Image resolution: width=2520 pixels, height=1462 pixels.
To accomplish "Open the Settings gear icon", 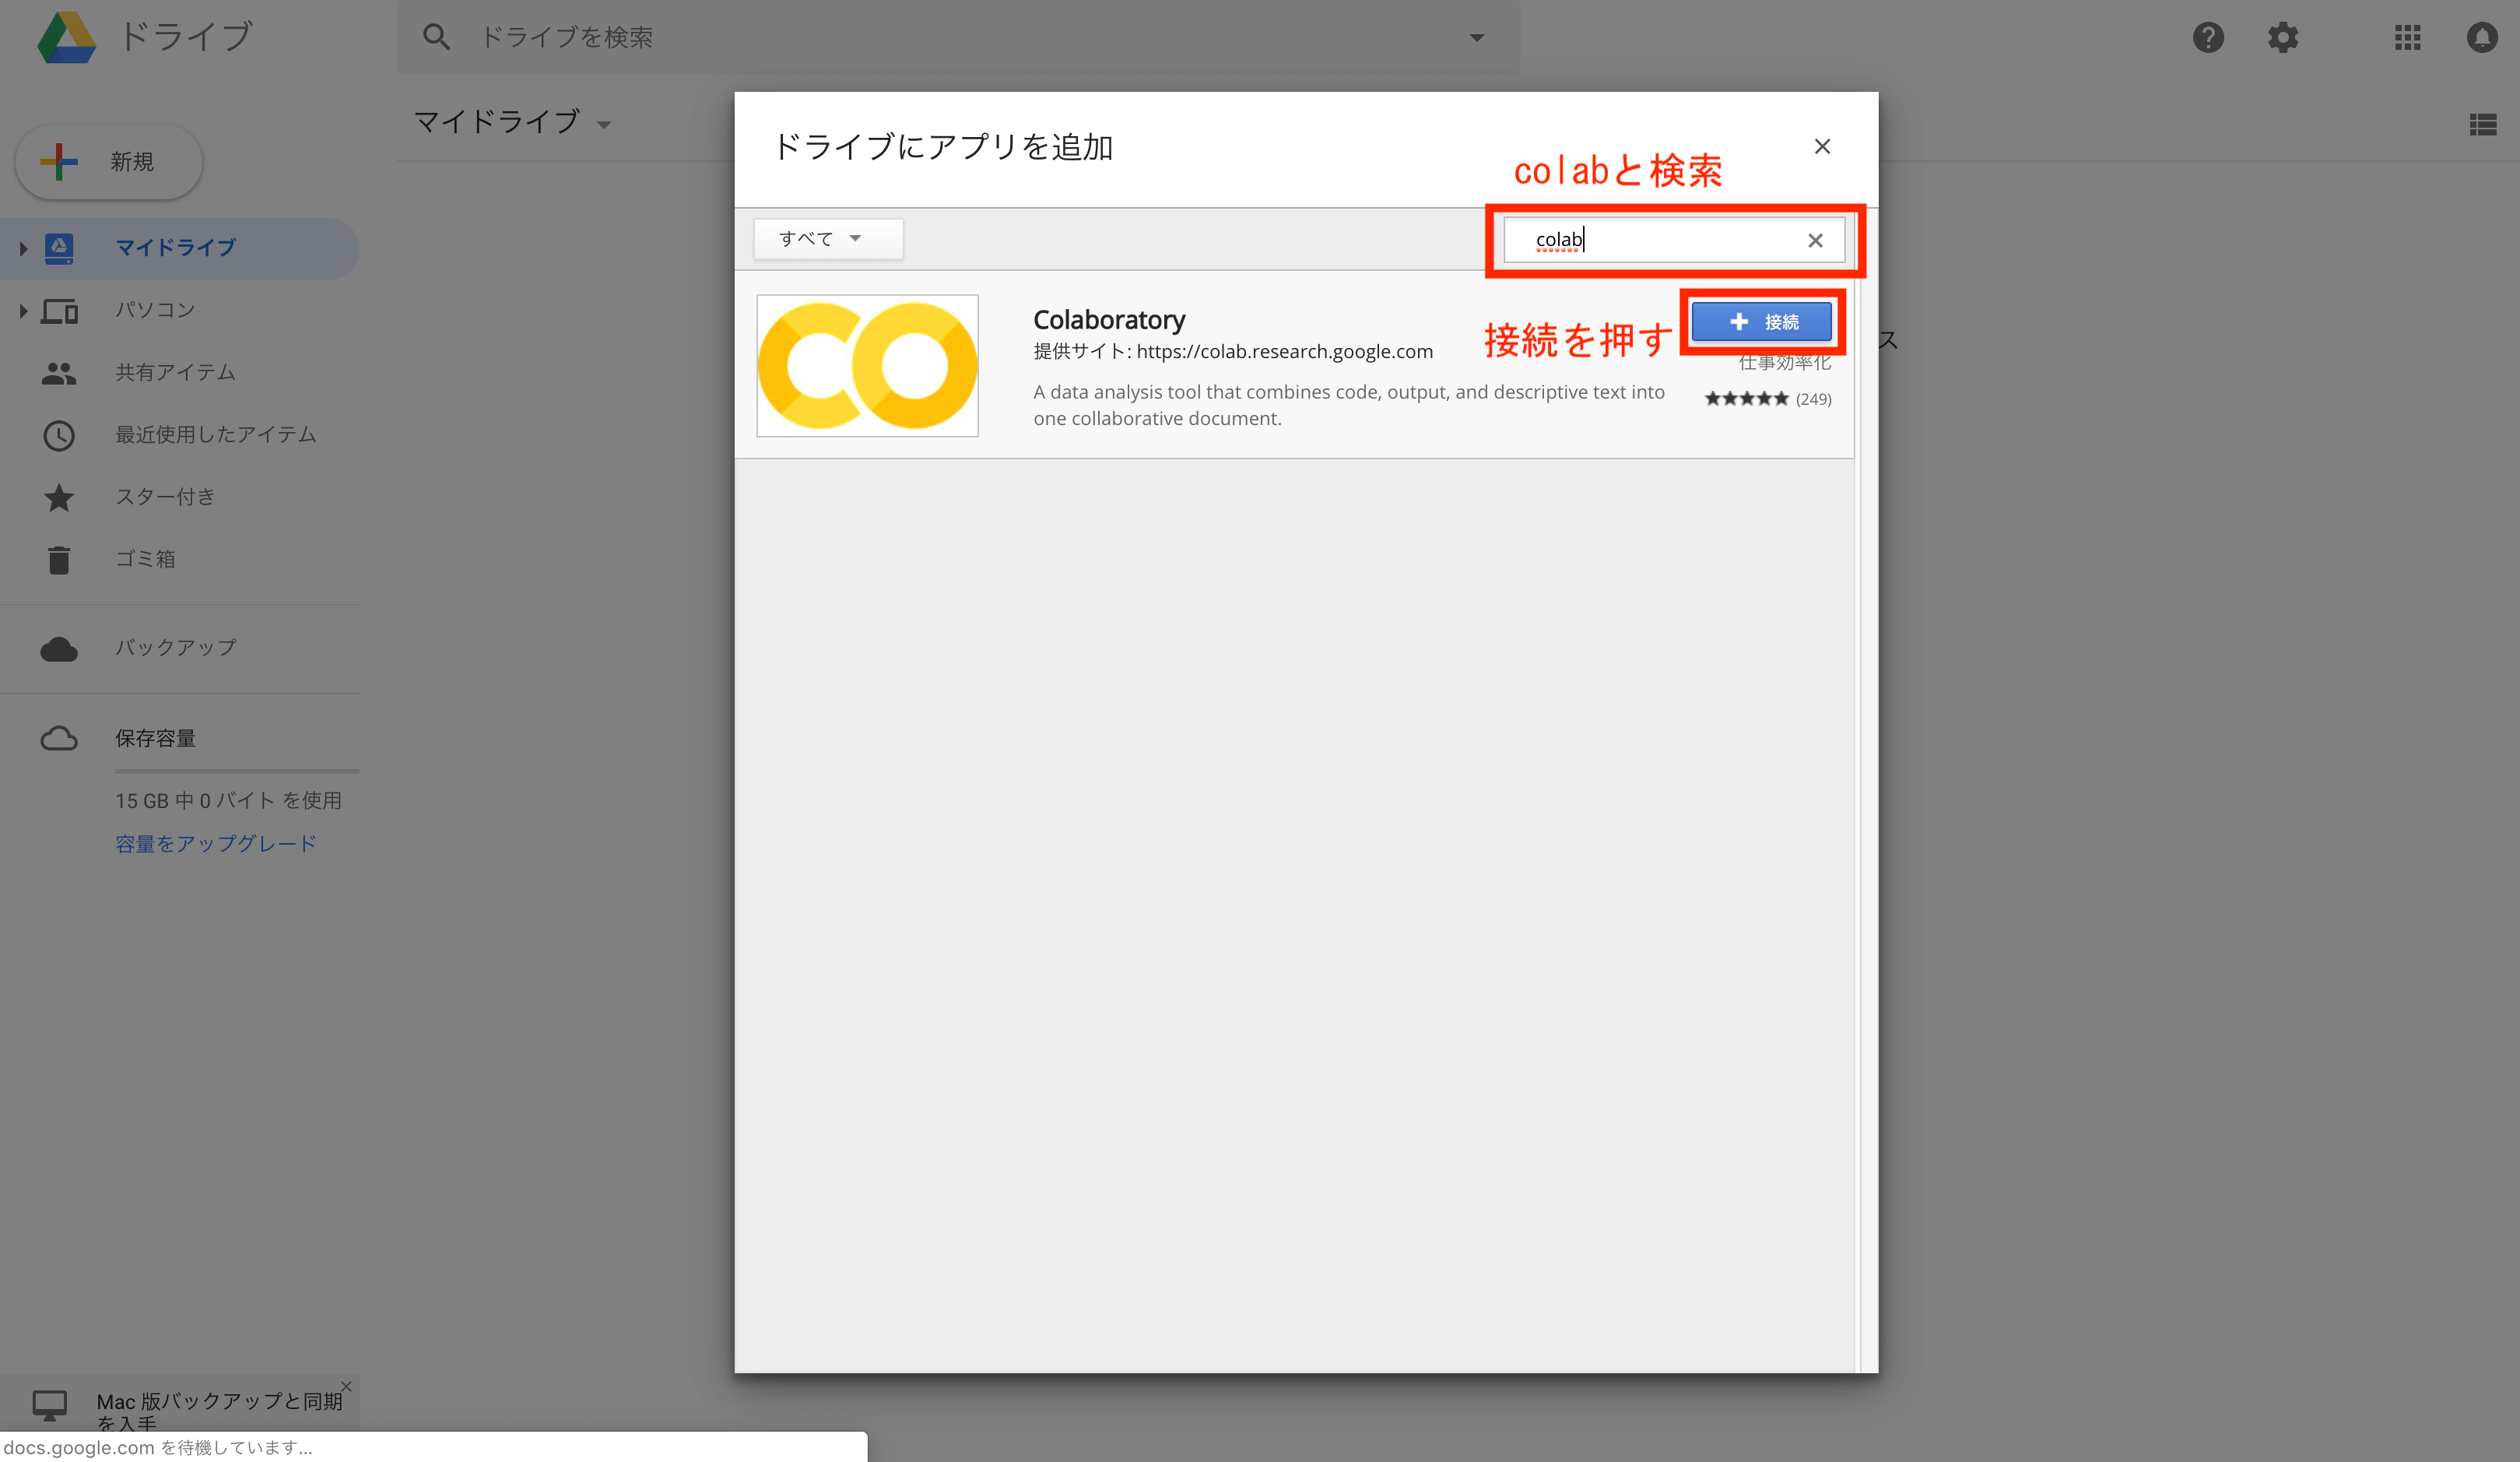I will click(2283, 37).
